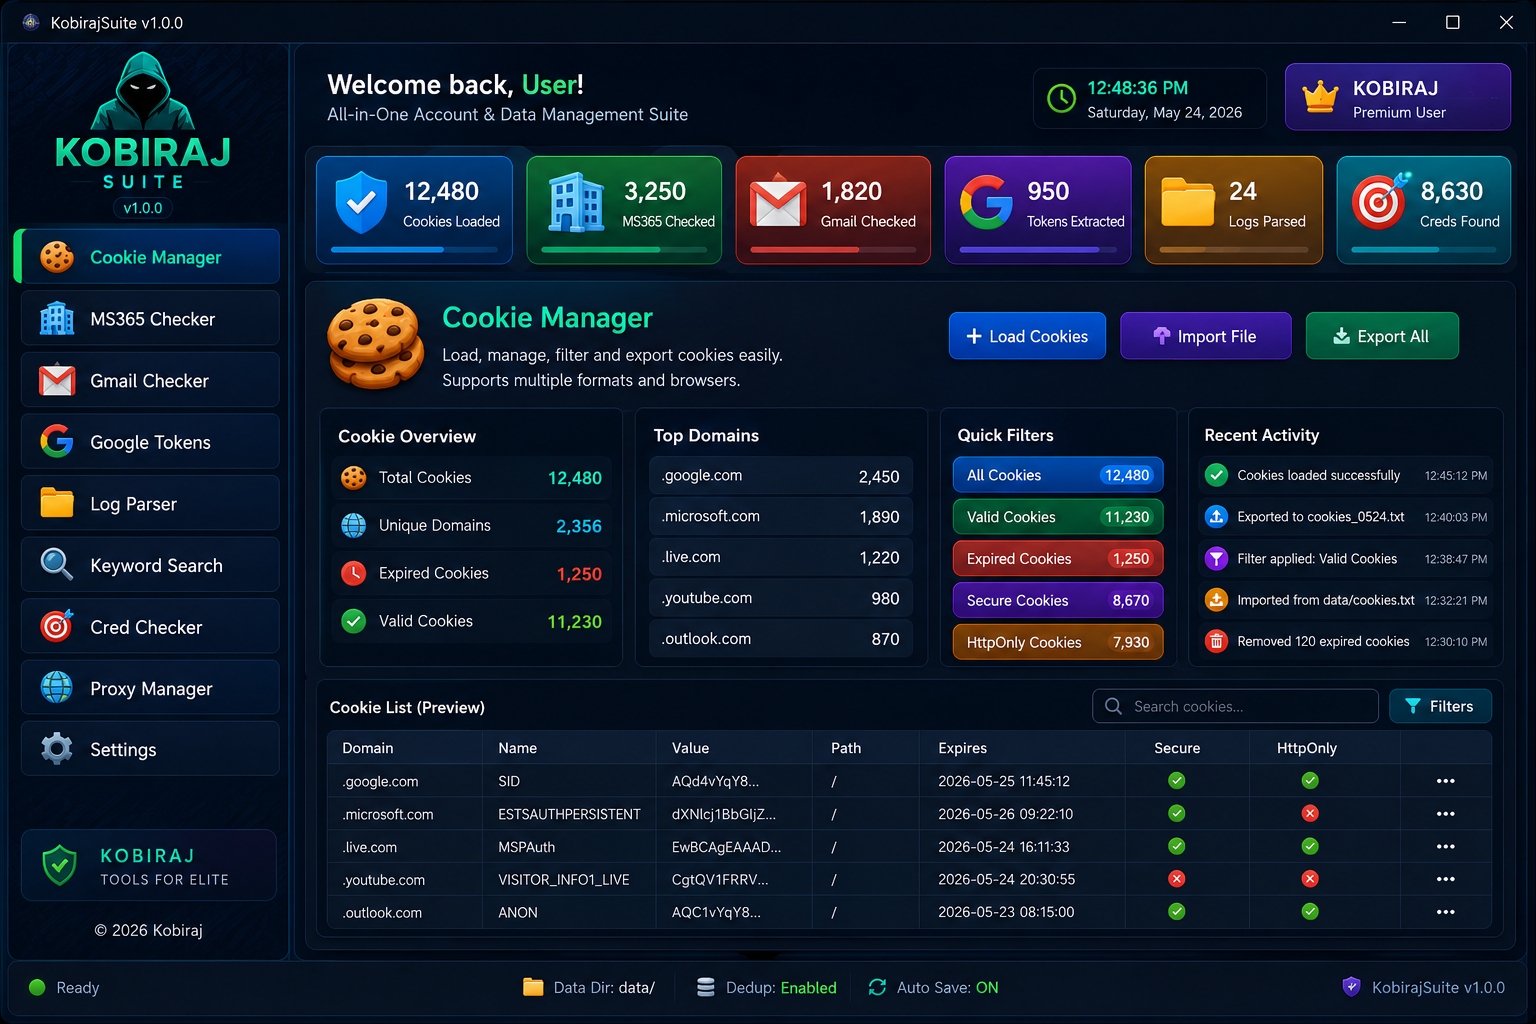Apply the HttpOnly Cookies quick filter
1536x1024 pixels.
click(x=1058, y=642)
